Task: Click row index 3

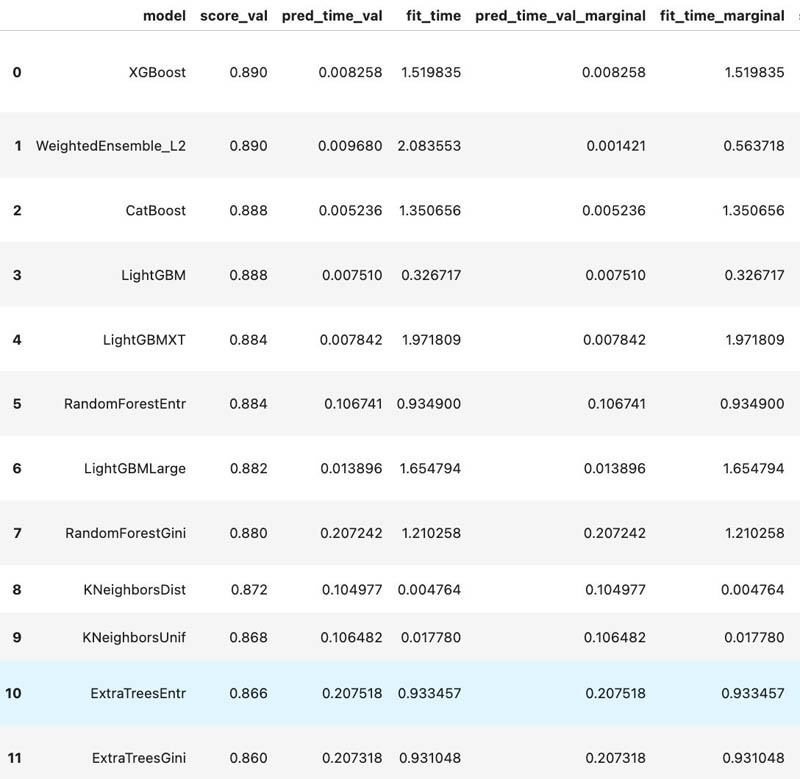Action: coord(17,275)
